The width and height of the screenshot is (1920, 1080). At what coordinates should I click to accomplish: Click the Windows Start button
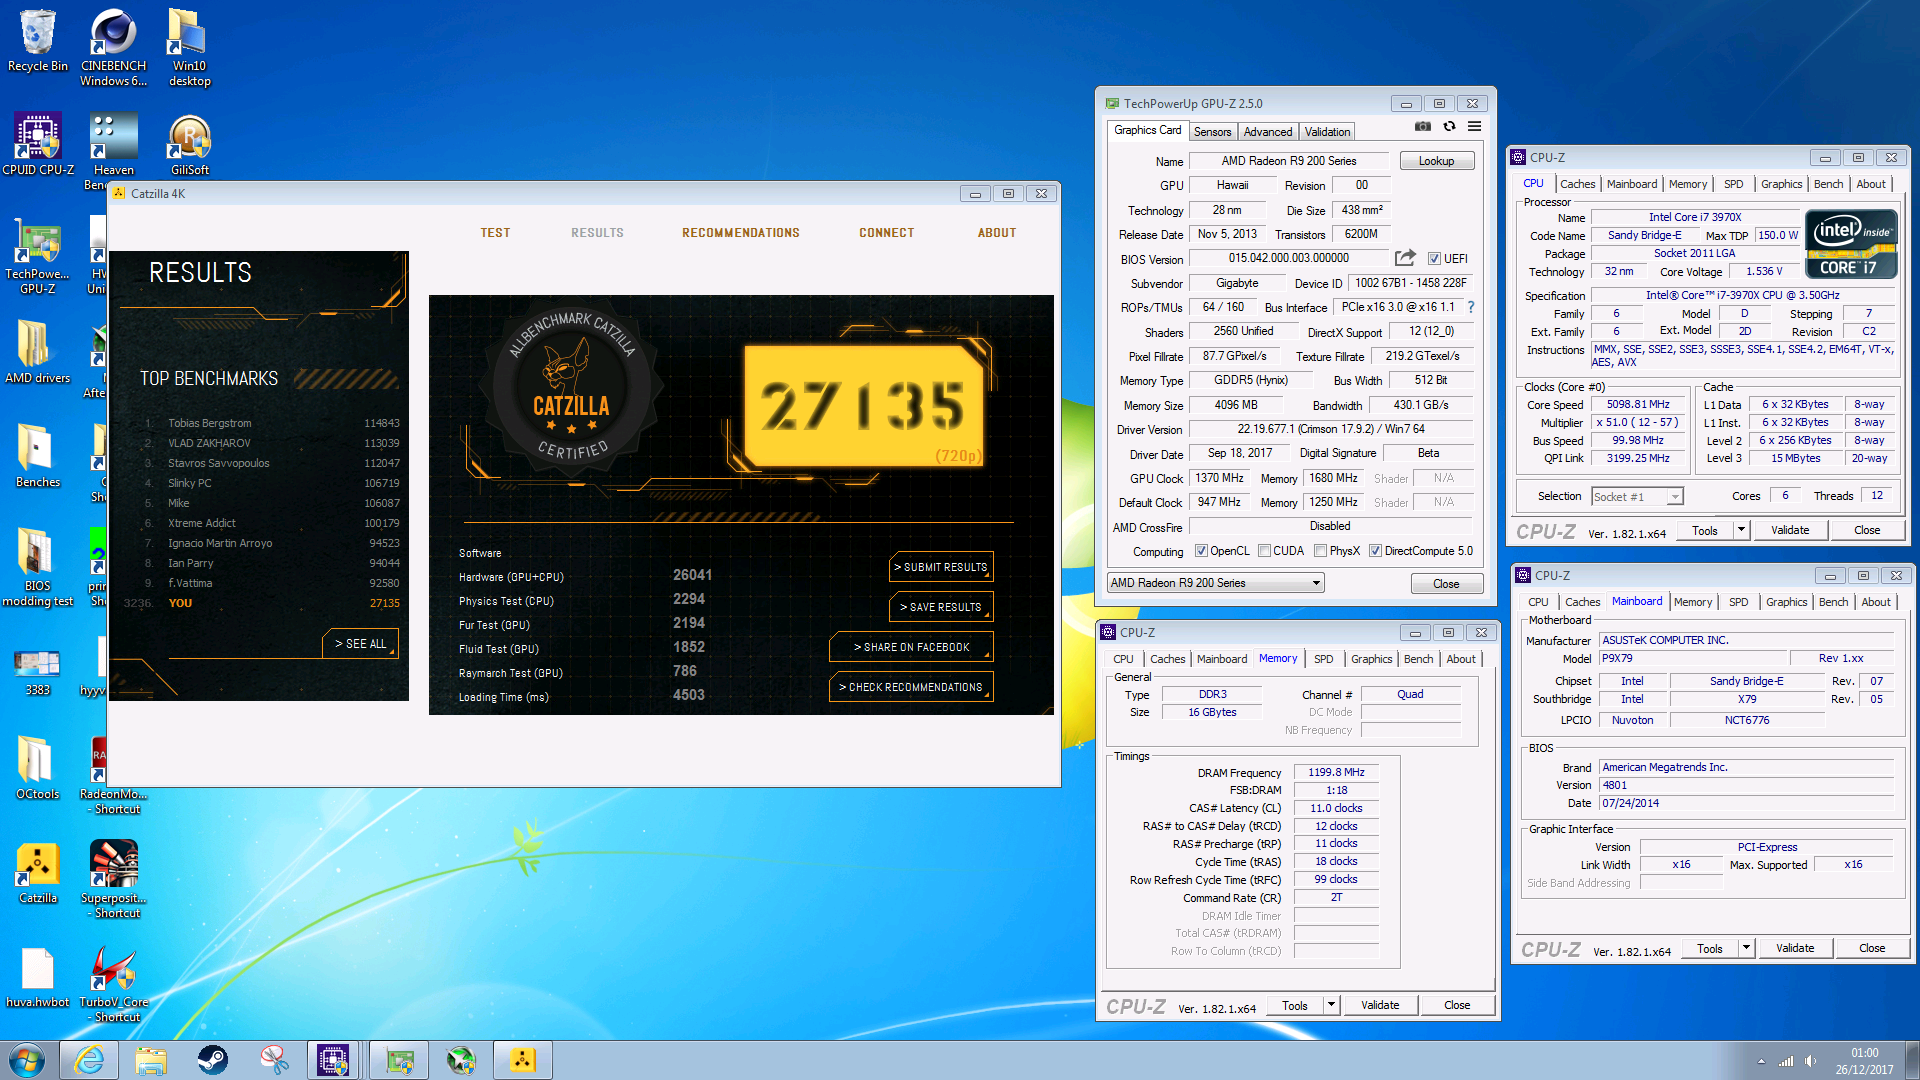[27, 1060]
